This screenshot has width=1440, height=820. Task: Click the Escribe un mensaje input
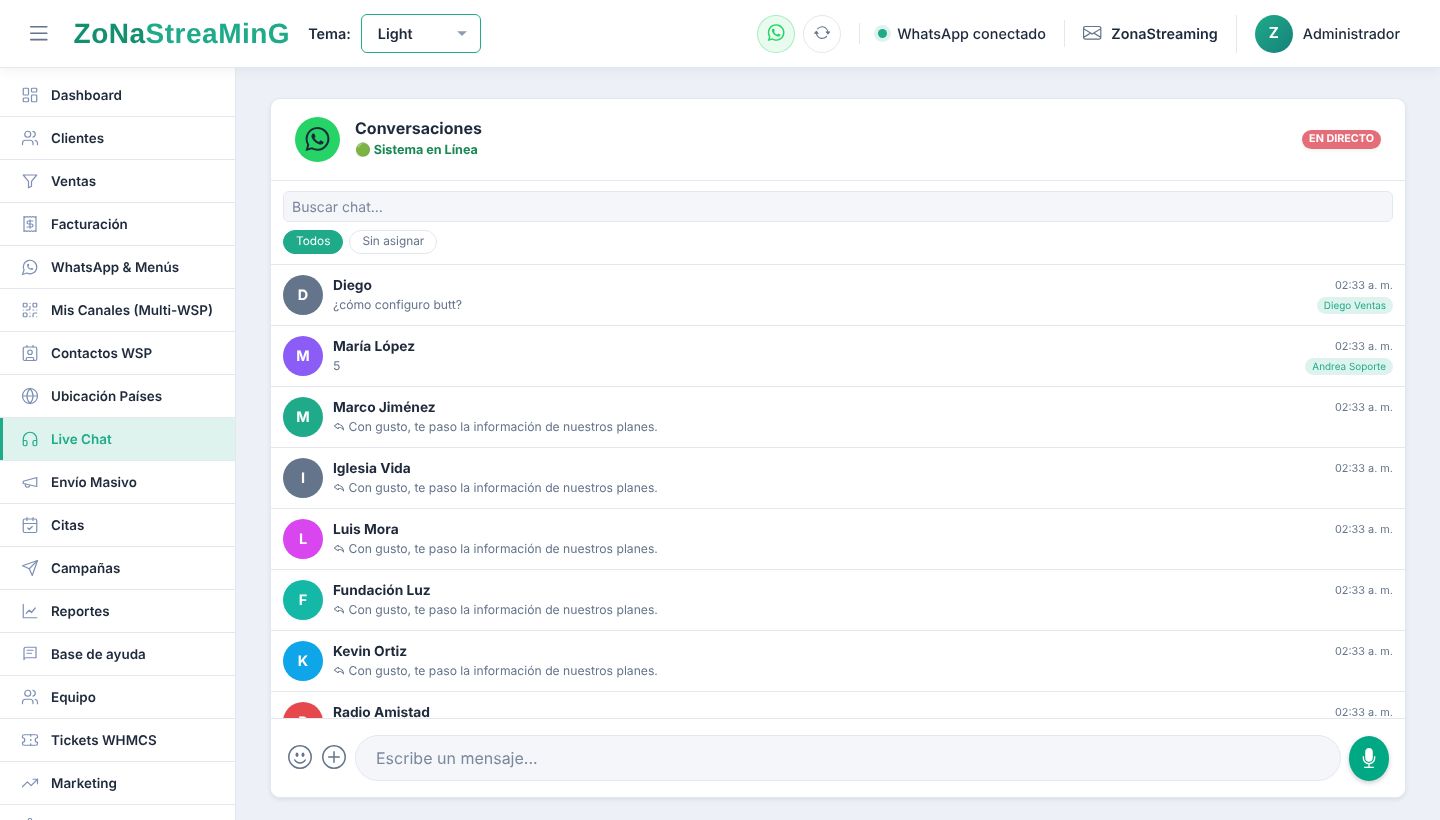(x=848, y=758)
